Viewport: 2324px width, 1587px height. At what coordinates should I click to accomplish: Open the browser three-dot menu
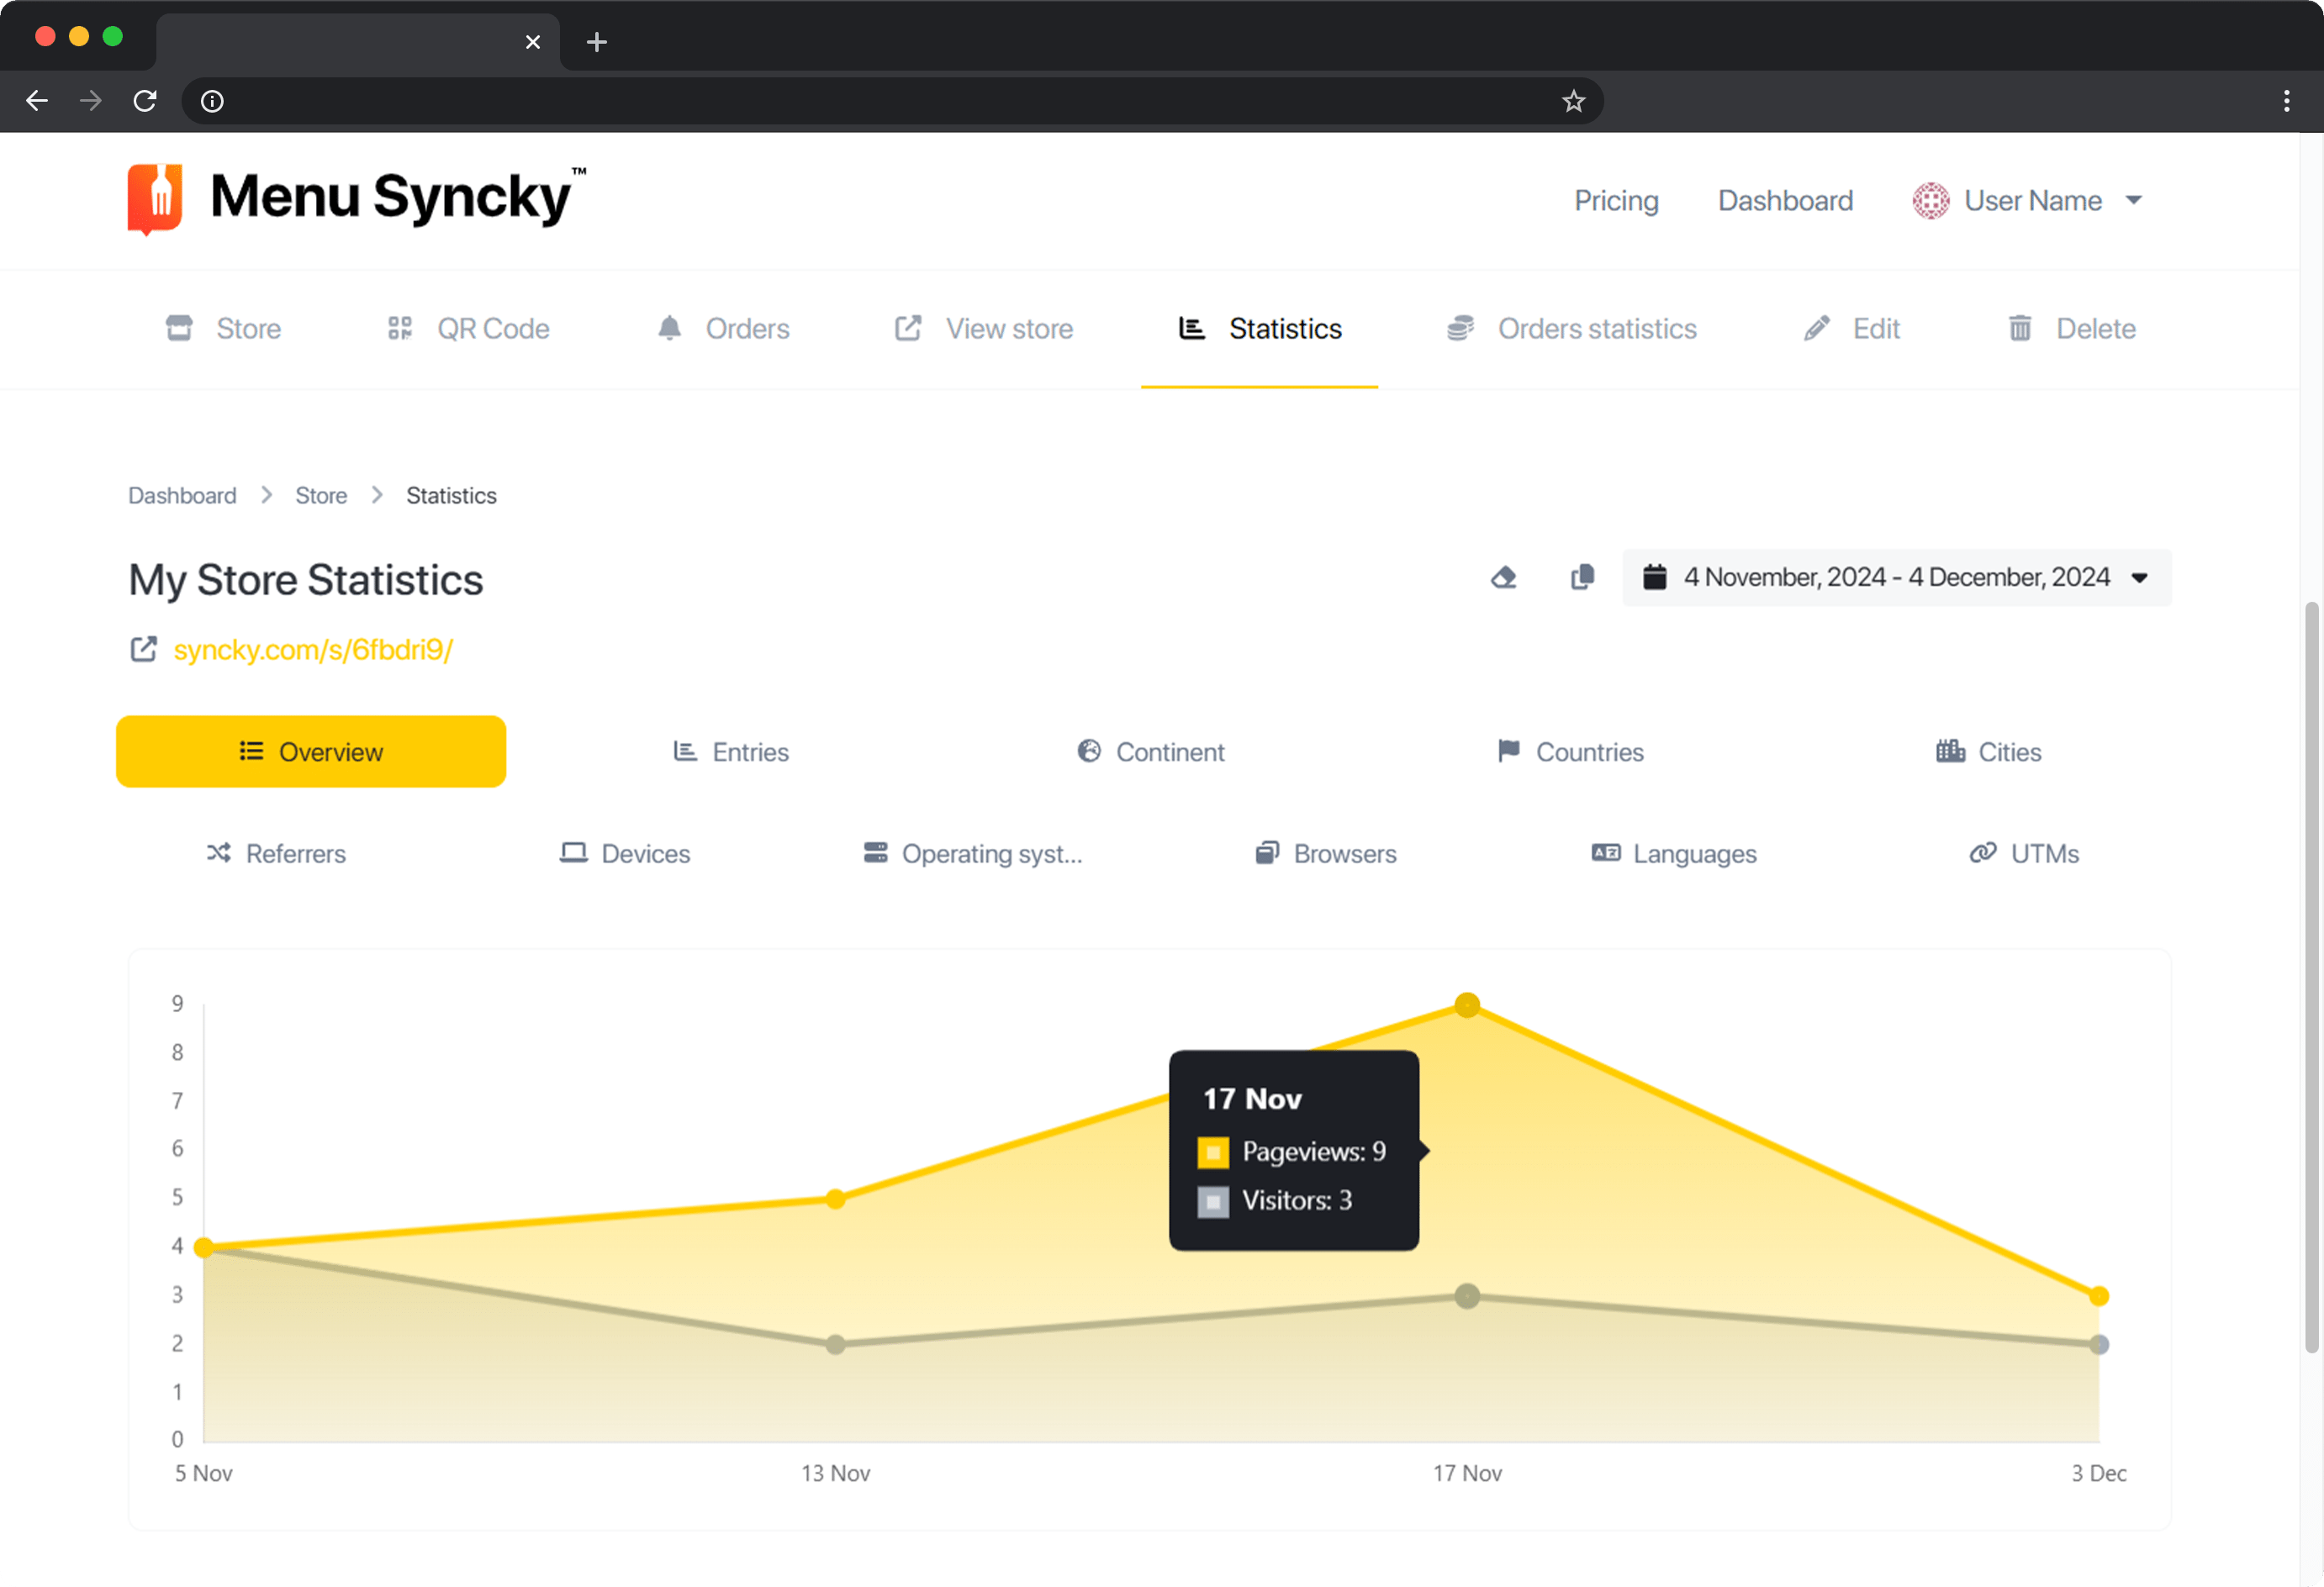tap(2286, 101)
